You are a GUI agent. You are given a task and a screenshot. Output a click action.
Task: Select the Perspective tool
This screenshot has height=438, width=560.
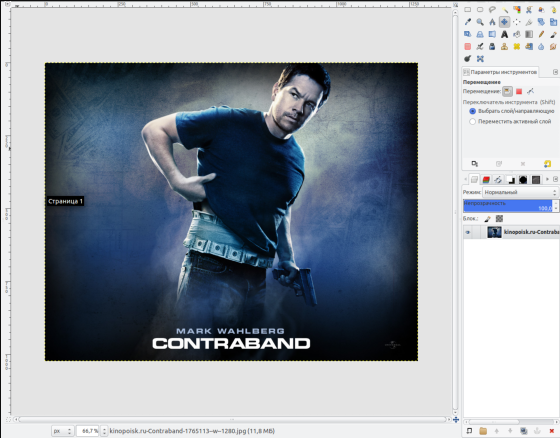[480, 34]
